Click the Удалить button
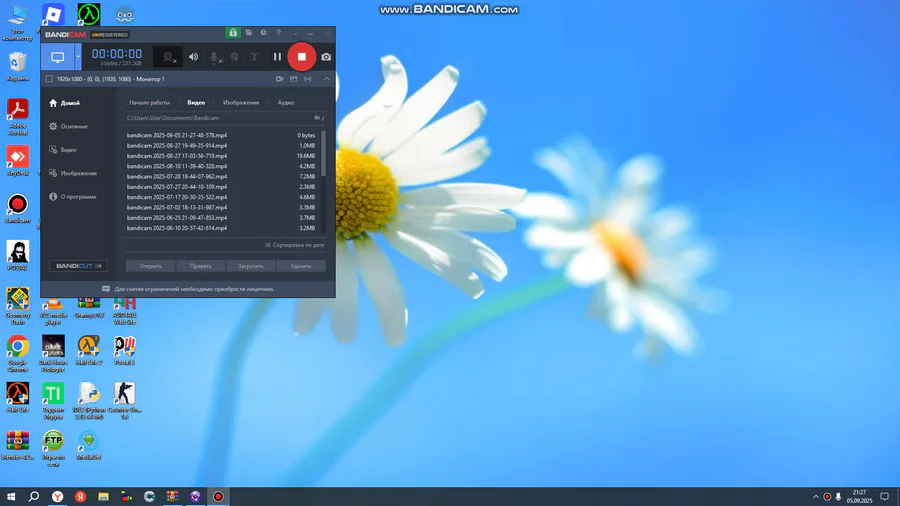 pyautogui.click(x=301, y=266)
